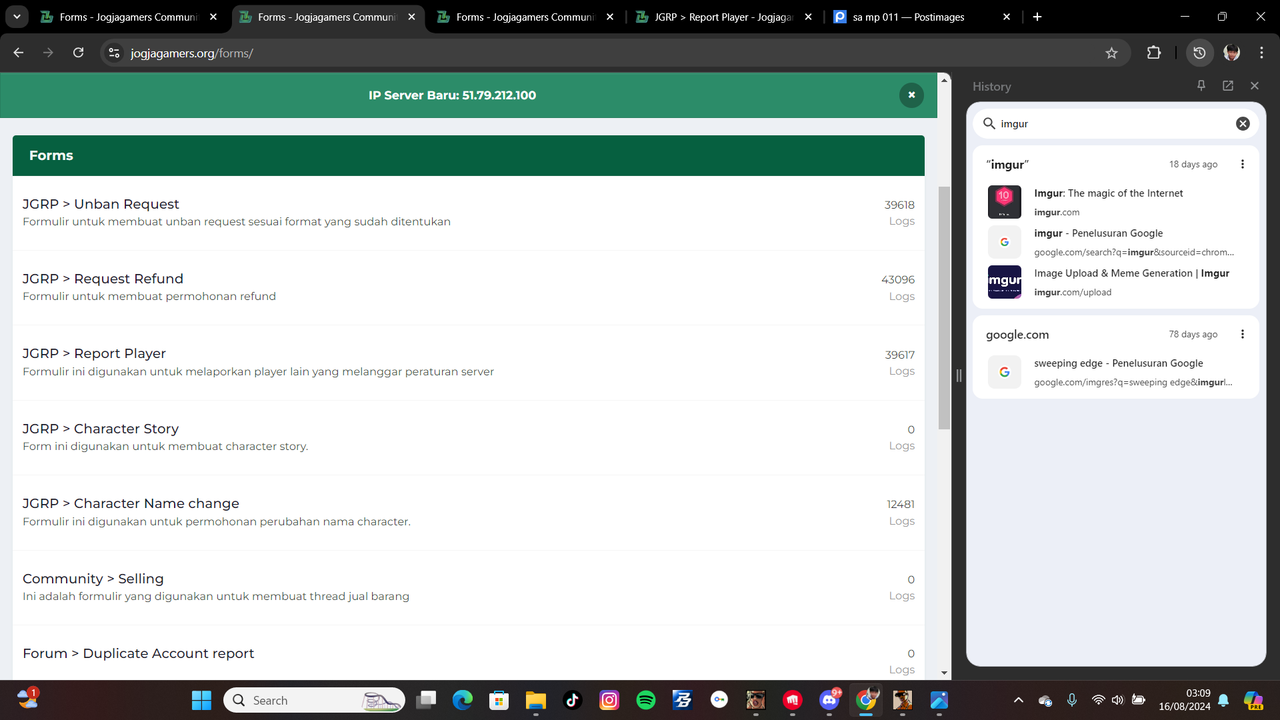
Task: Open File Explorer from the taskbar
Action: click(x=535, y=700)
